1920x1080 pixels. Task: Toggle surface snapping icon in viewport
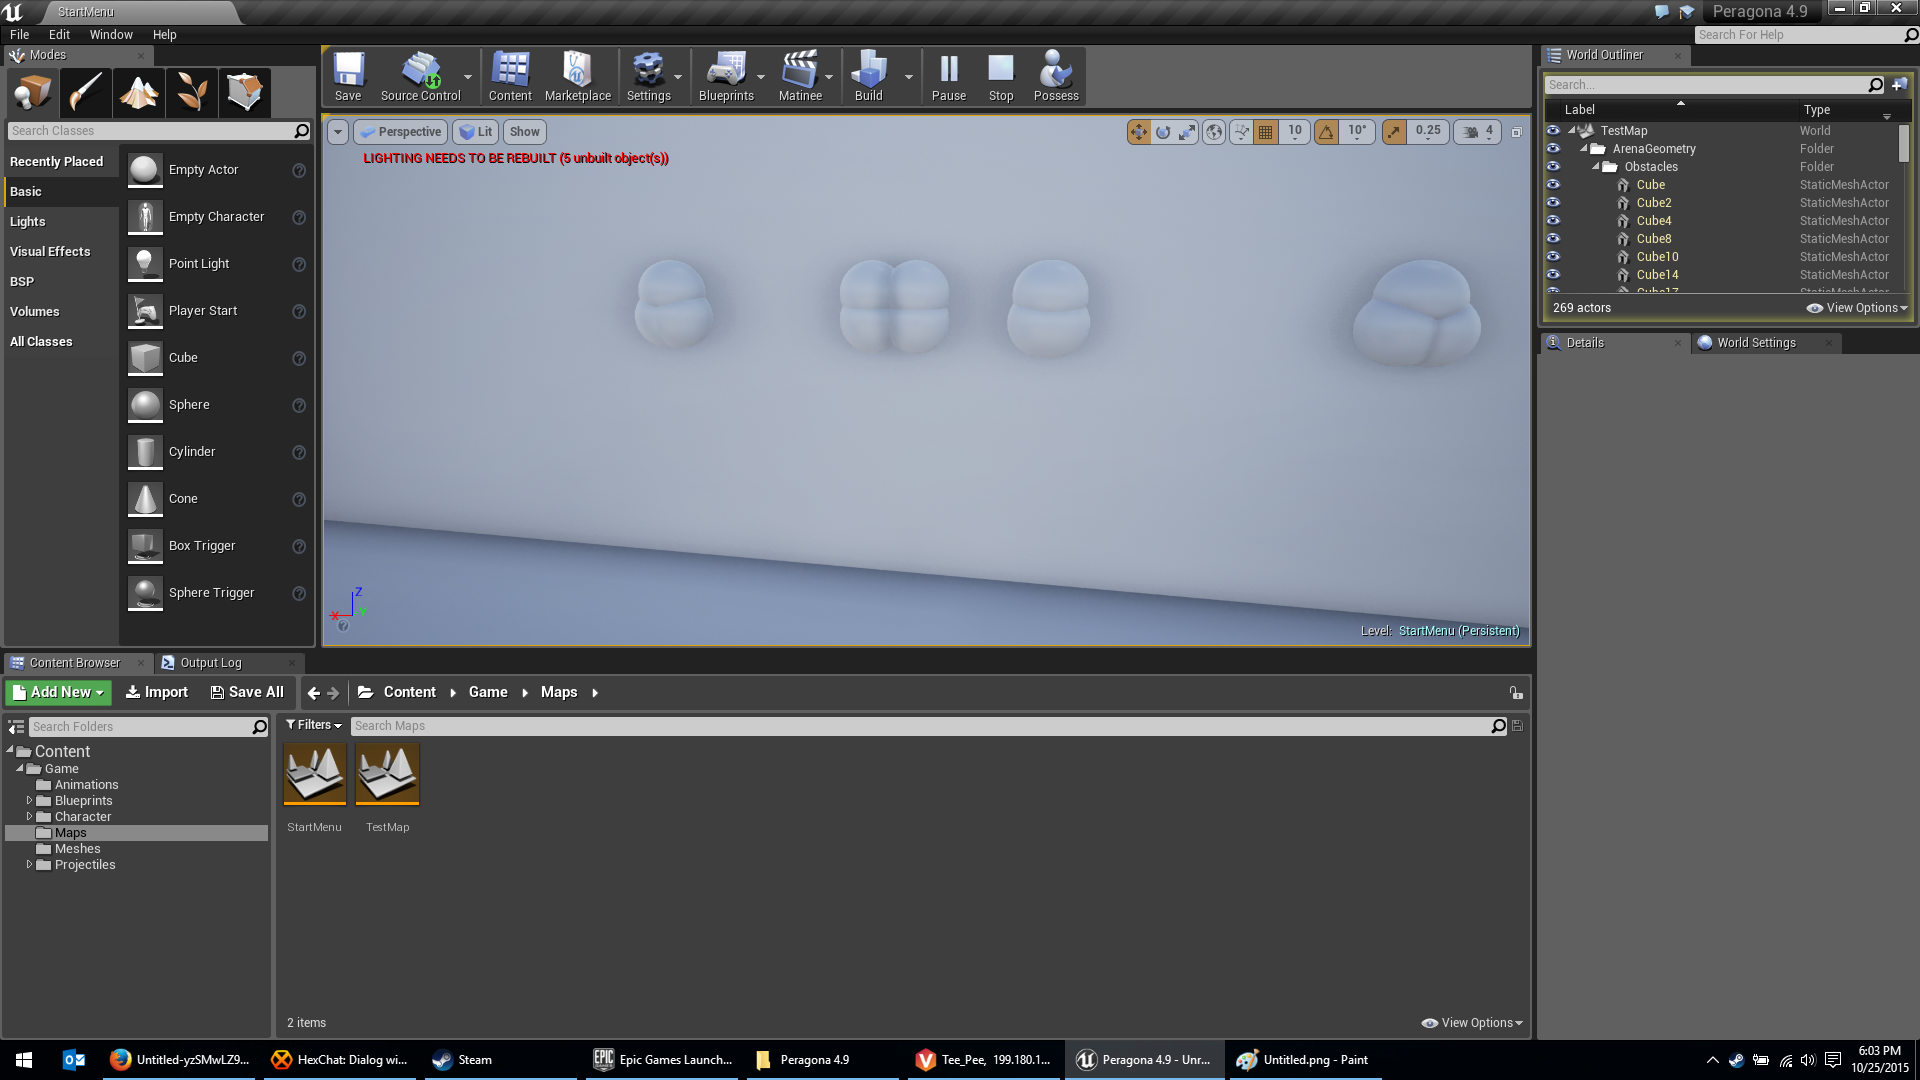1242,131
